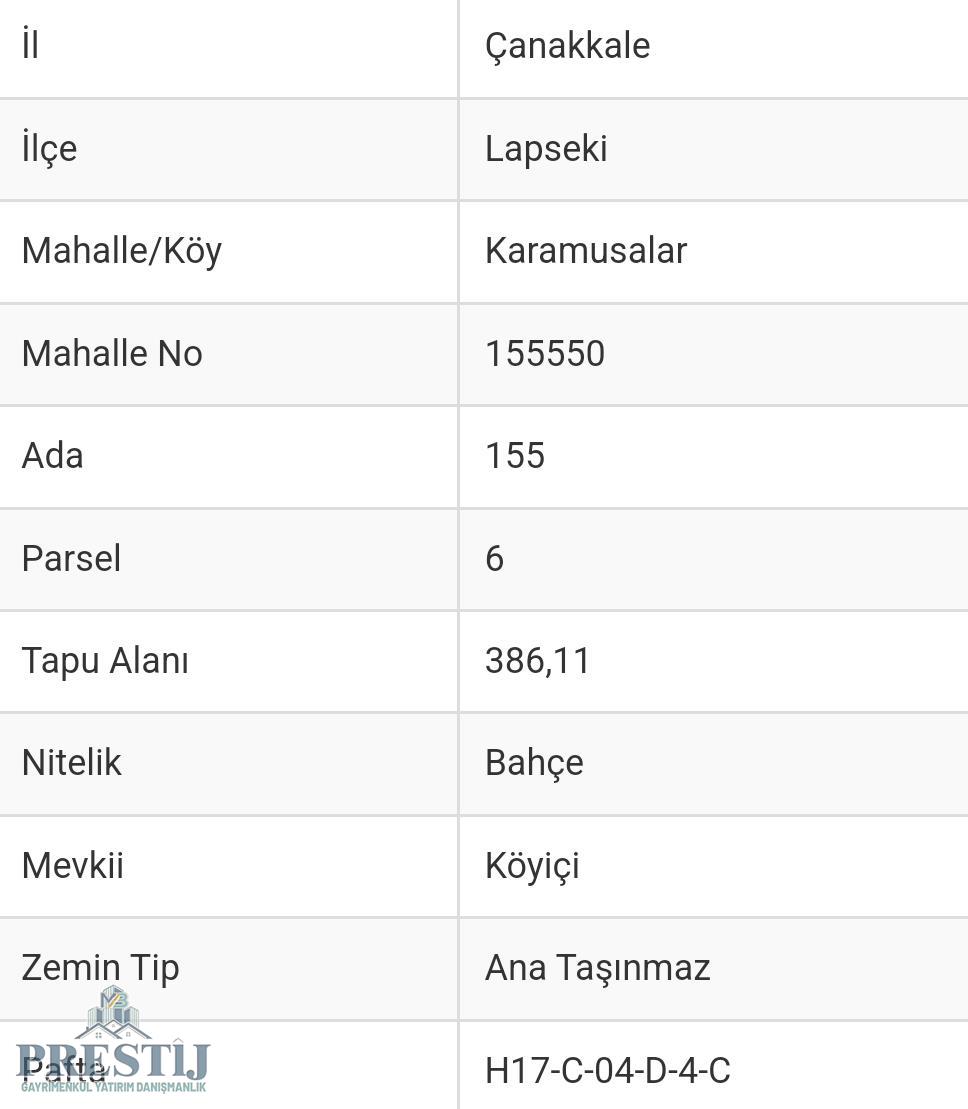968x1109 pixels.
Task: Click the Lapseki district value
Action: pos(546,149)
